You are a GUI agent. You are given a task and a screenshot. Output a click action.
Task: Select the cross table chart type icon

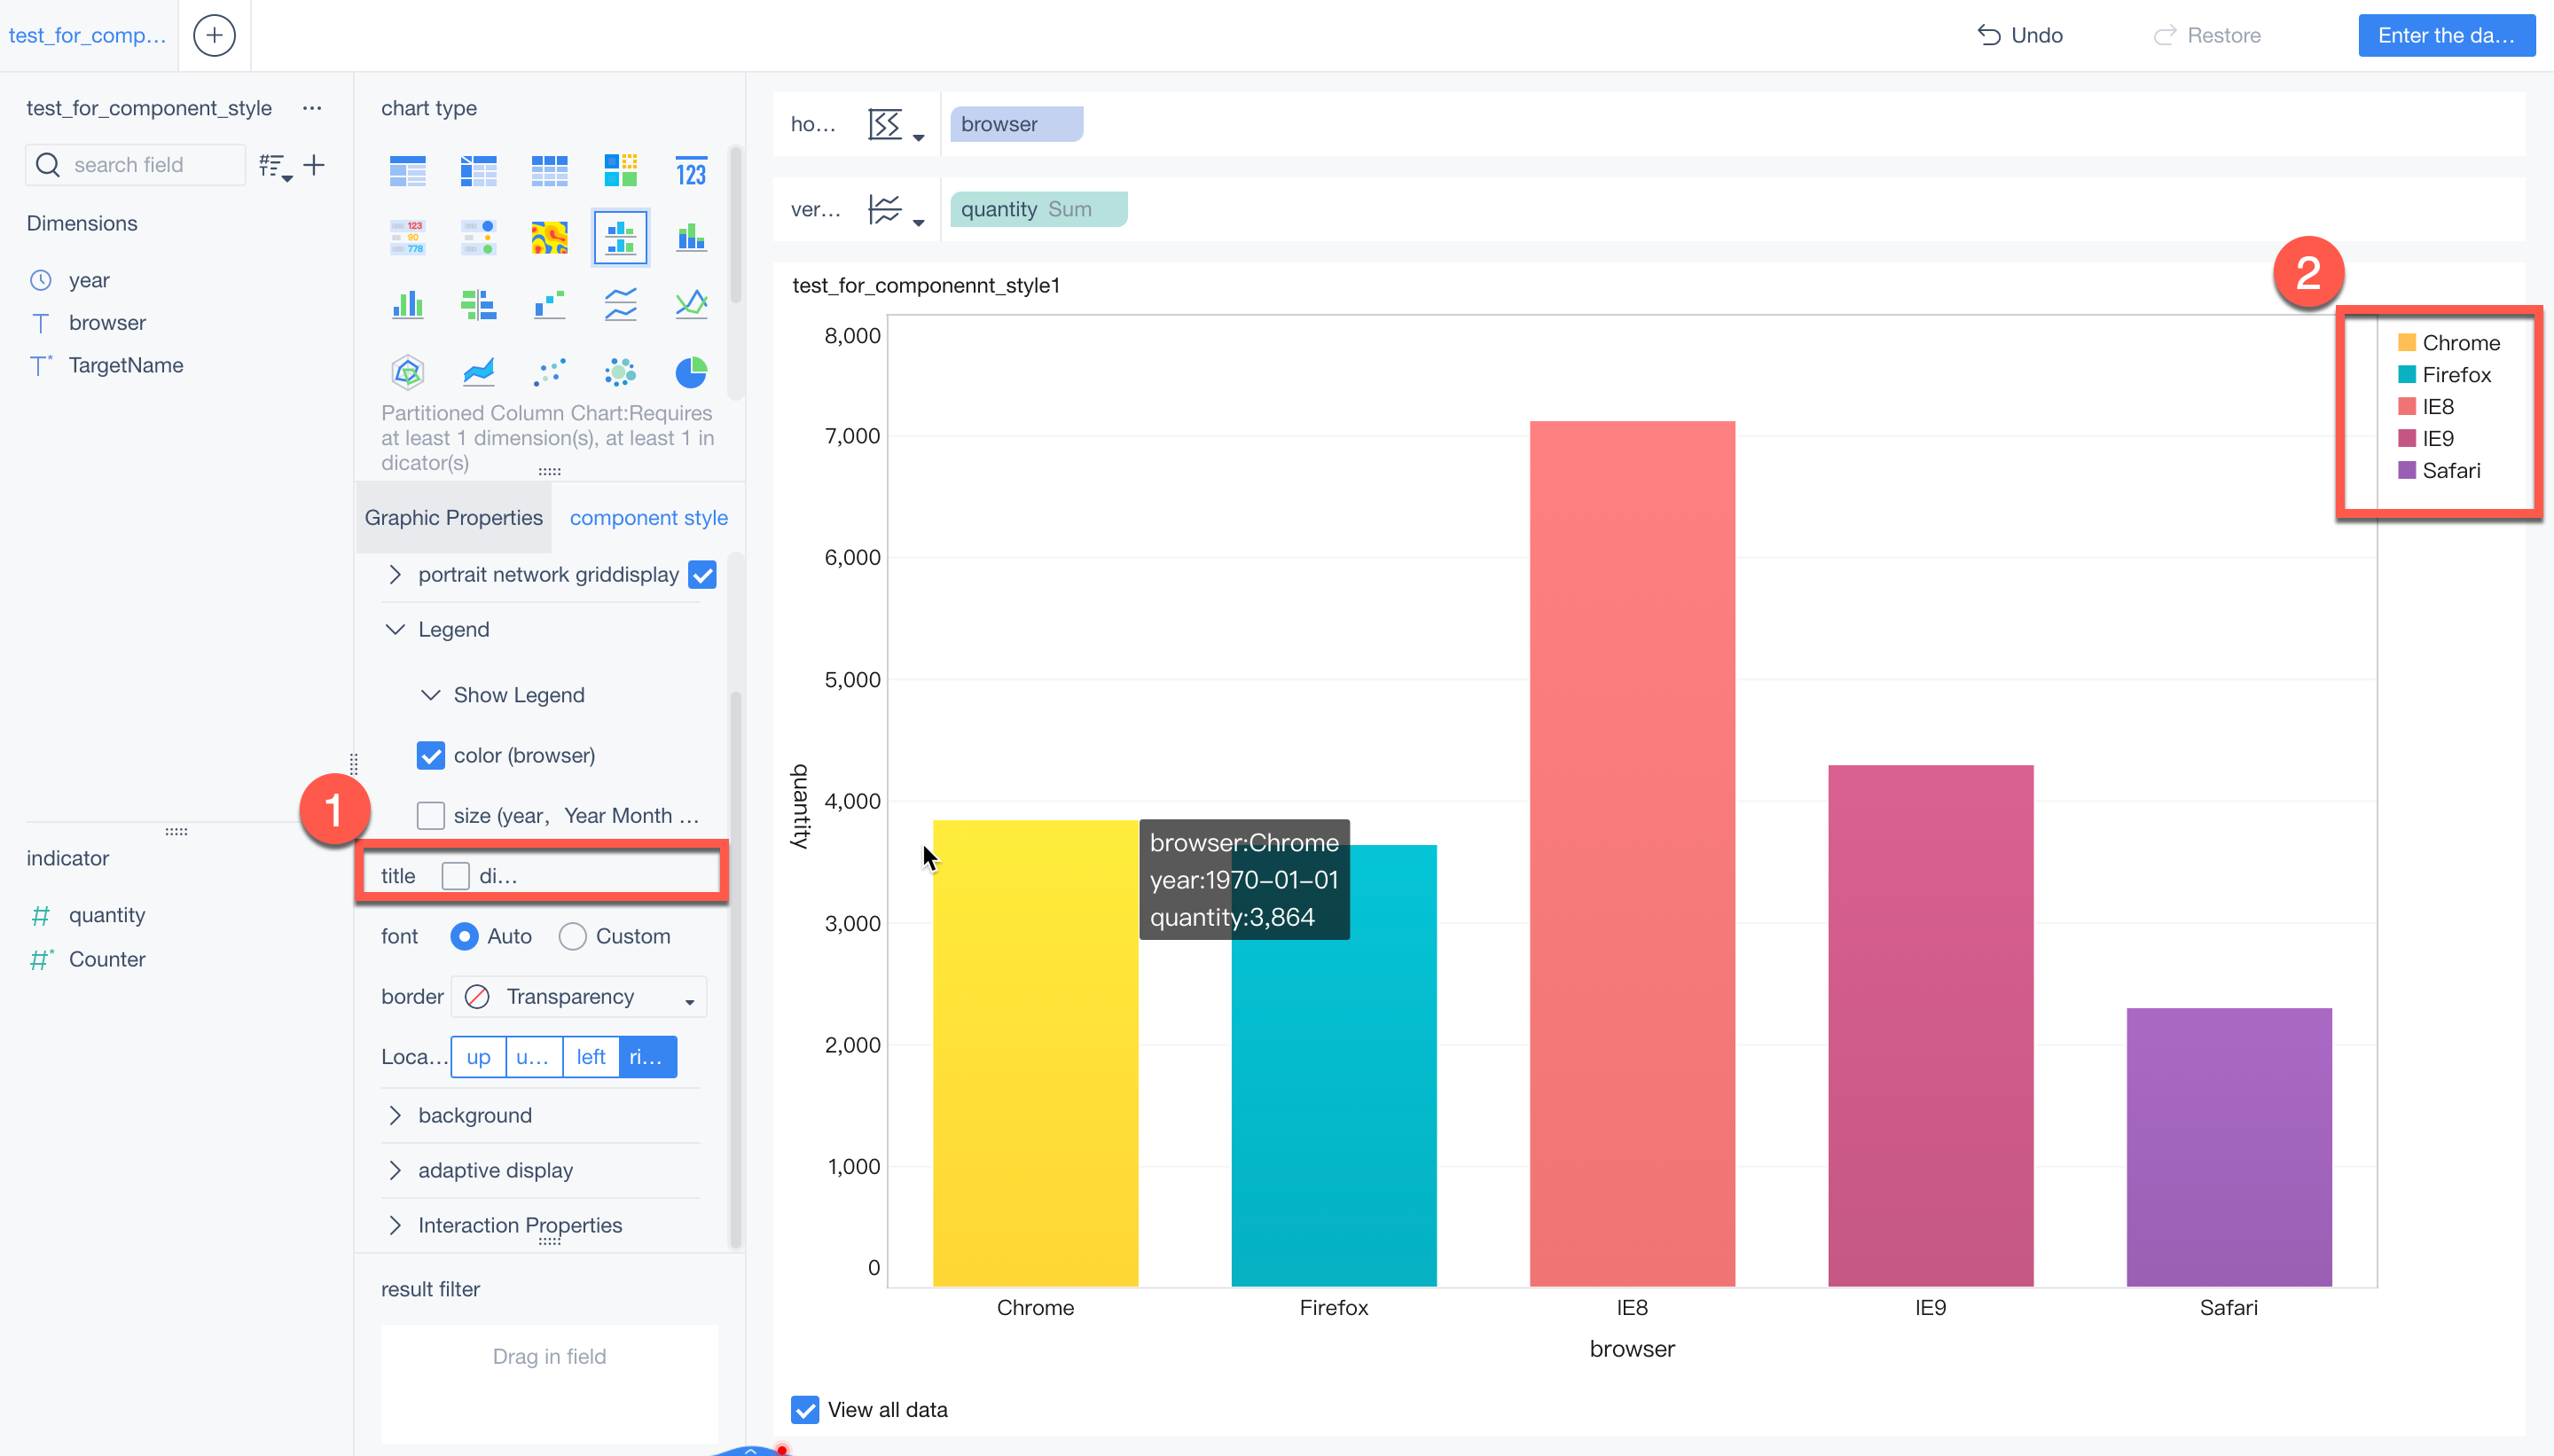pyautogui.click(x=478, y=171)
